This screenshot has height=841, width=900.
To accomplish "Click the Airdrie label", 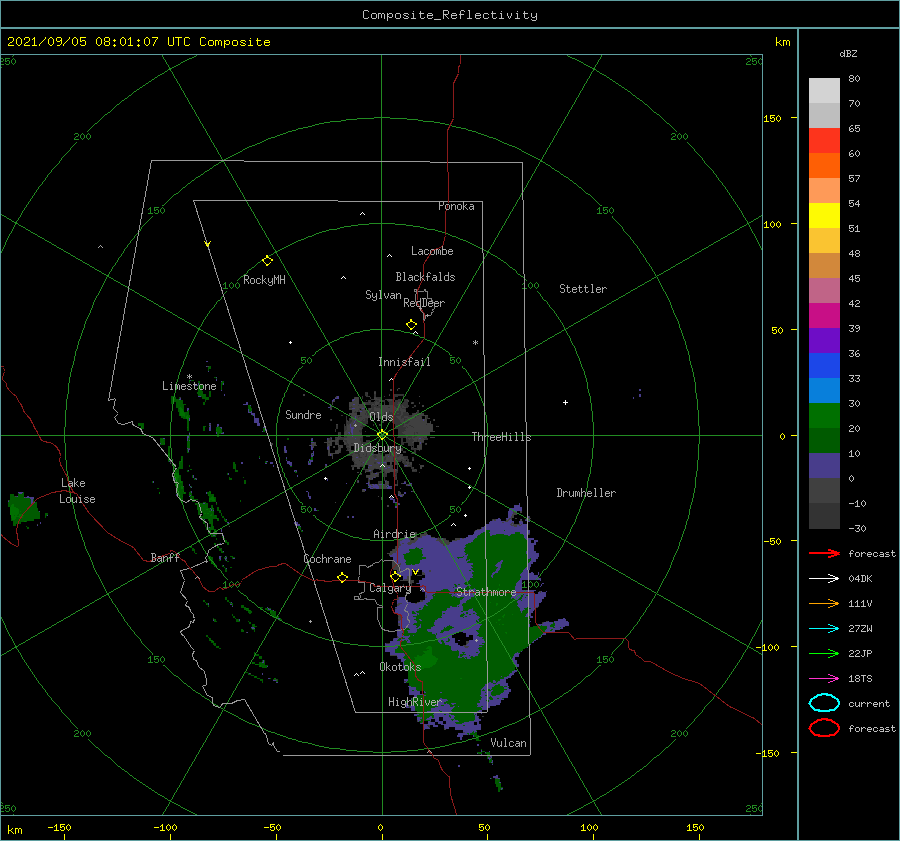I will point(394,534).
